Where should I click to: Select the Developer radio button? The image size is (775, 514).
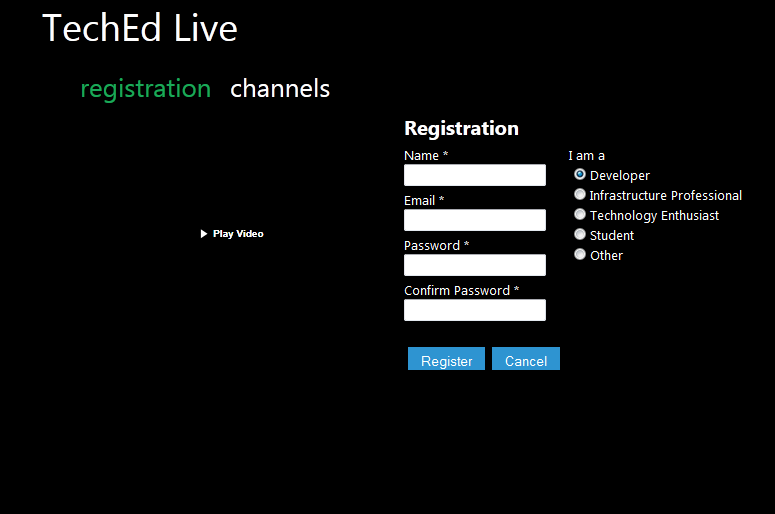580,174
